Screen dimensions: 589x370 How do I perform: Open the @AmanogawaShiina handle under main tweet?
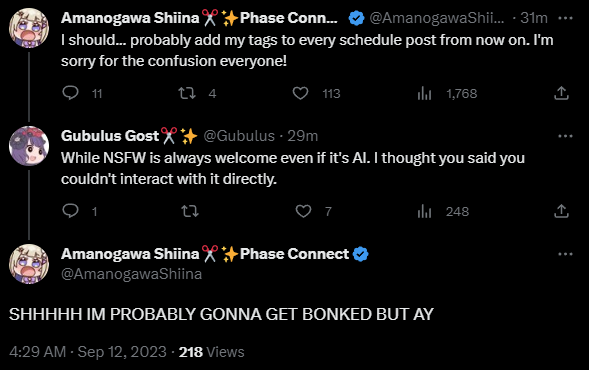point(131,274)
